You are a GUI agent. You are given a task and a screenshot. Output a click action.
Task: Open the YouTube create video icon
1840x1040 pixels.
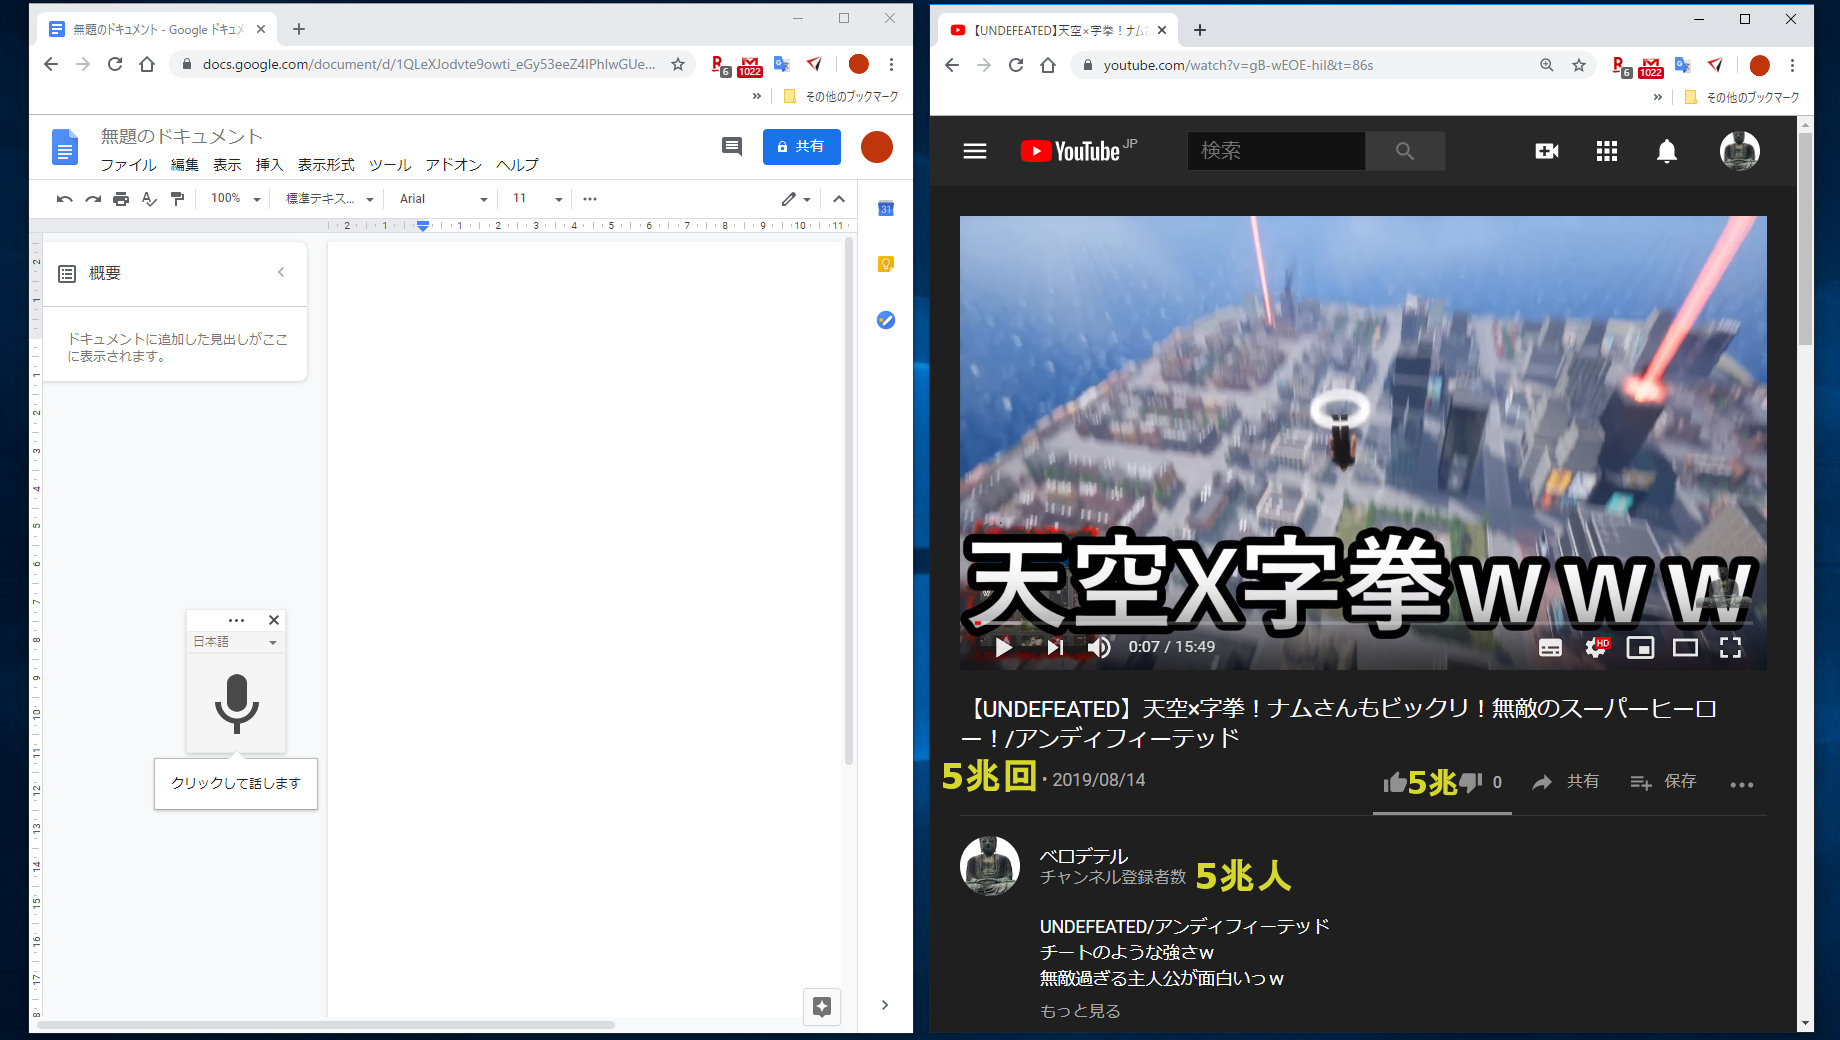pyautogui.click(x=1547, y=151)
